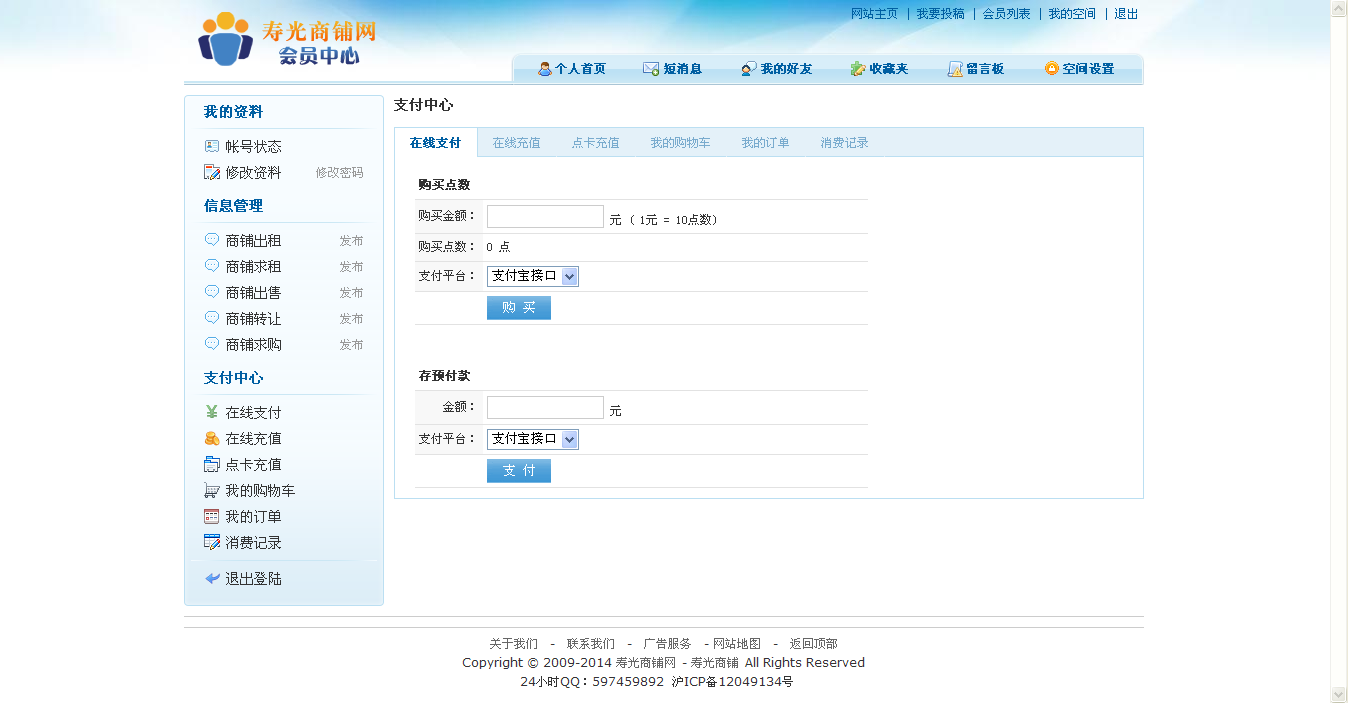Click the 我的好友 friends icon
This screenshot has height=703, width=1349.
click(x=749, y=69)
